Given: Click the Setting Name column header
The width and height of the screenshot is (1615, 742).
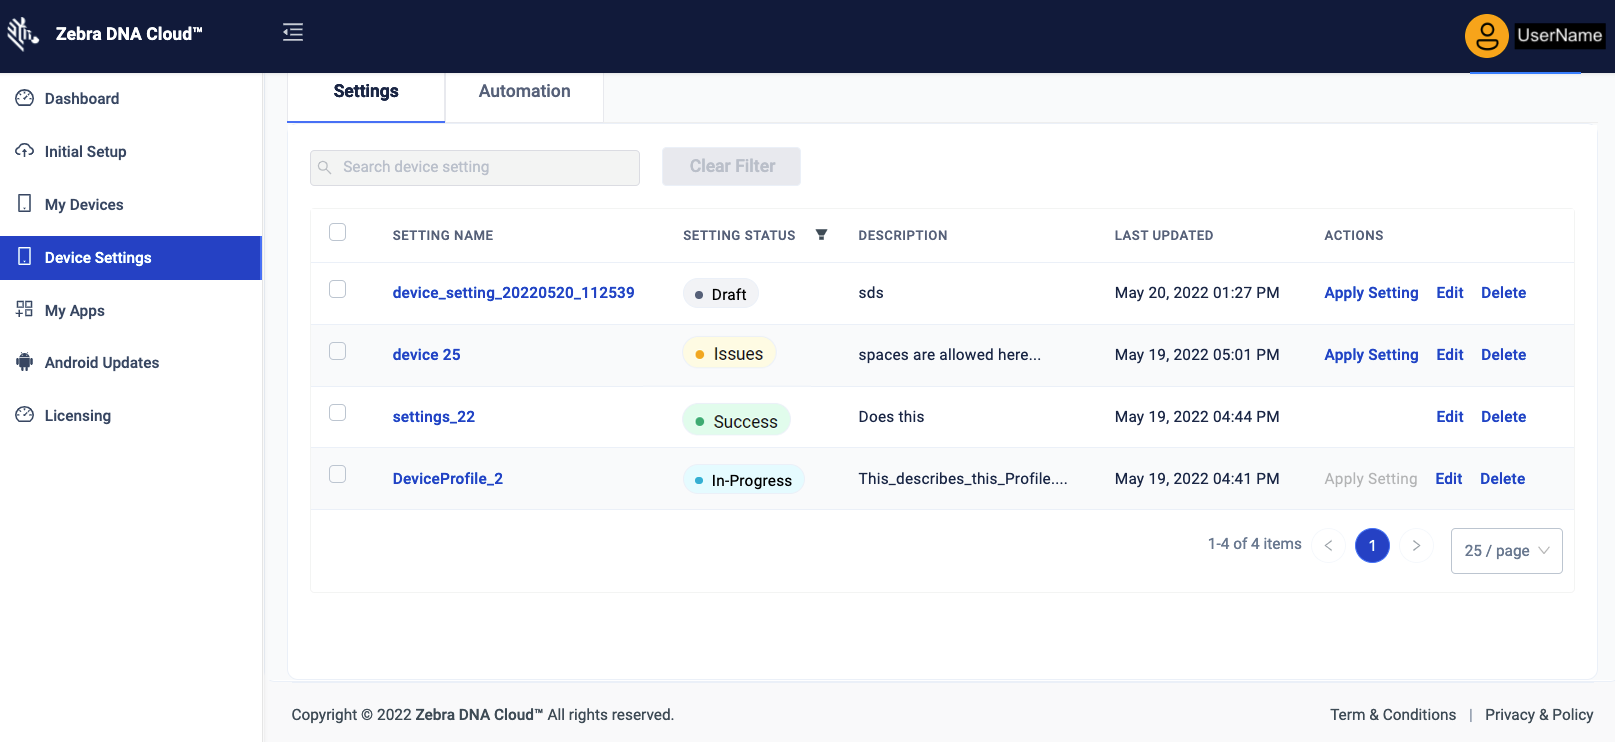Looking at the screenshot, I should 443,236.
